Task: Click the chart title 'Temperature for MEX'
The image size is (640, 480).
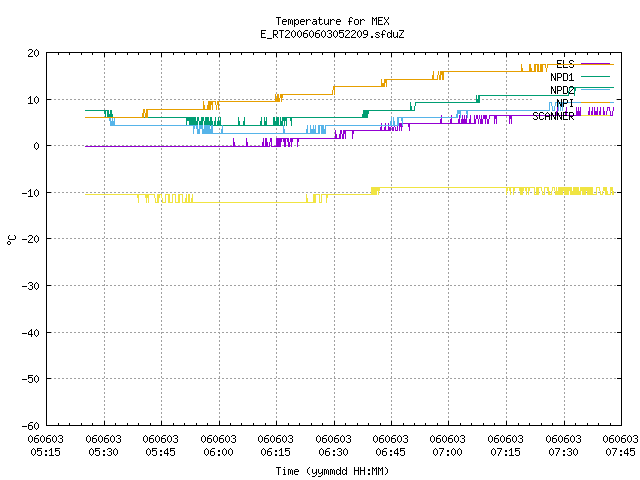Action: (x=332, y=21)
